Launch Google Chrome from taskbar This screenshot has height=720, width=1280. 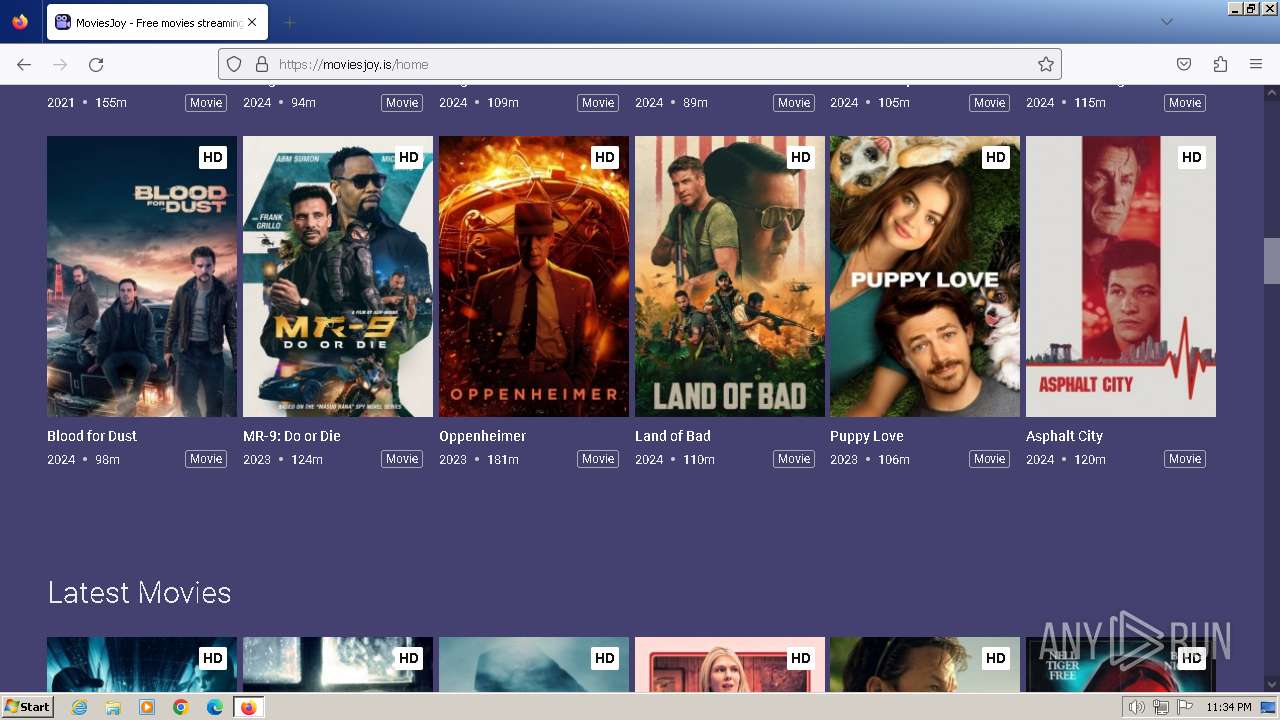[x=181, y=707]
